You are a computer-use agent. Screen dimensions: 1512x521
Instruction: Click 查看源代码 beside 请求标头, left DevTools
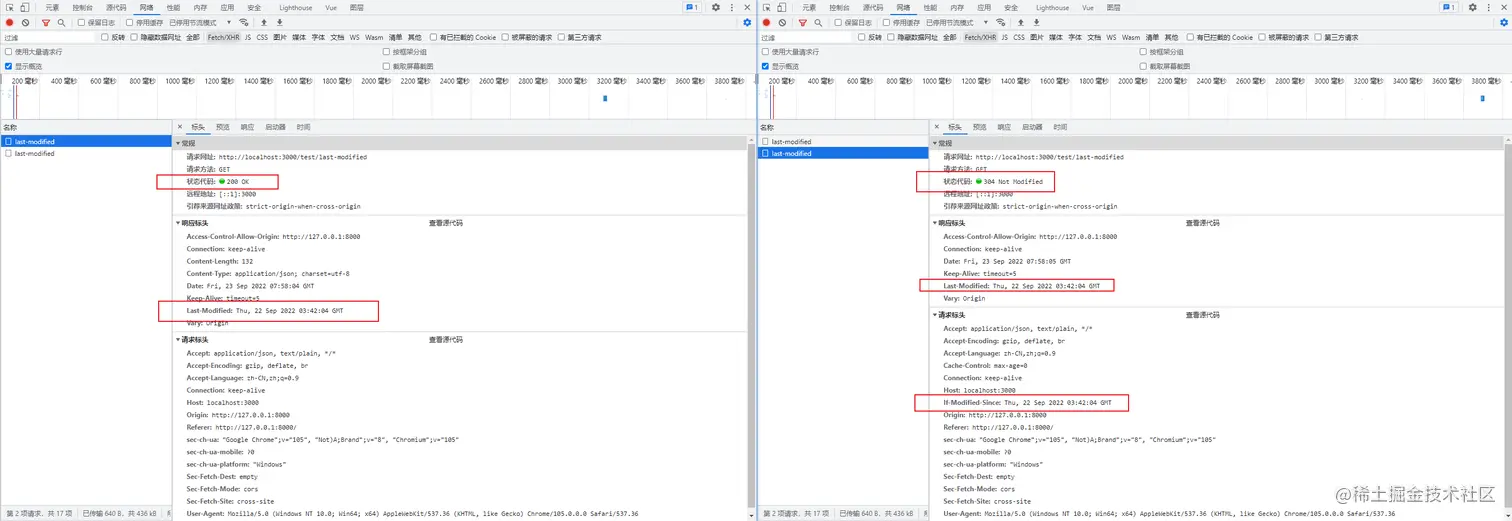click(x=446, y=340)
